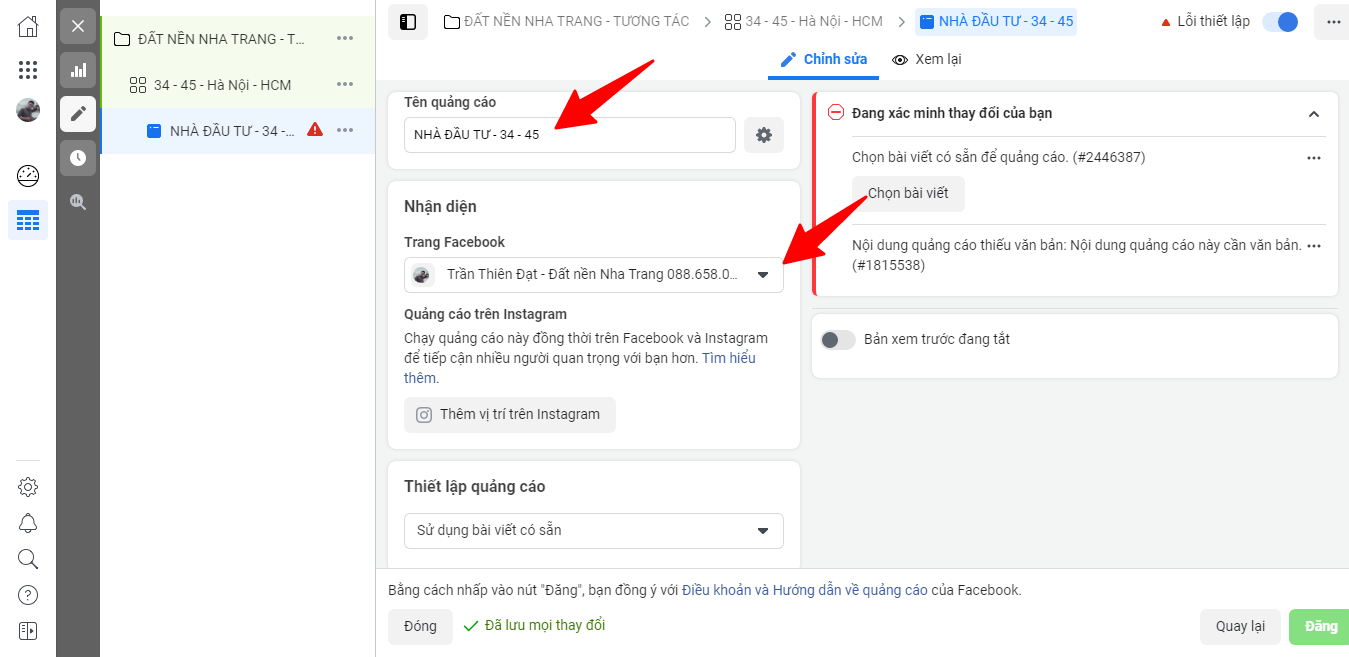1349x657 pixels.
Task: Switch to the Xem lại tab
Action: [926, 60]
